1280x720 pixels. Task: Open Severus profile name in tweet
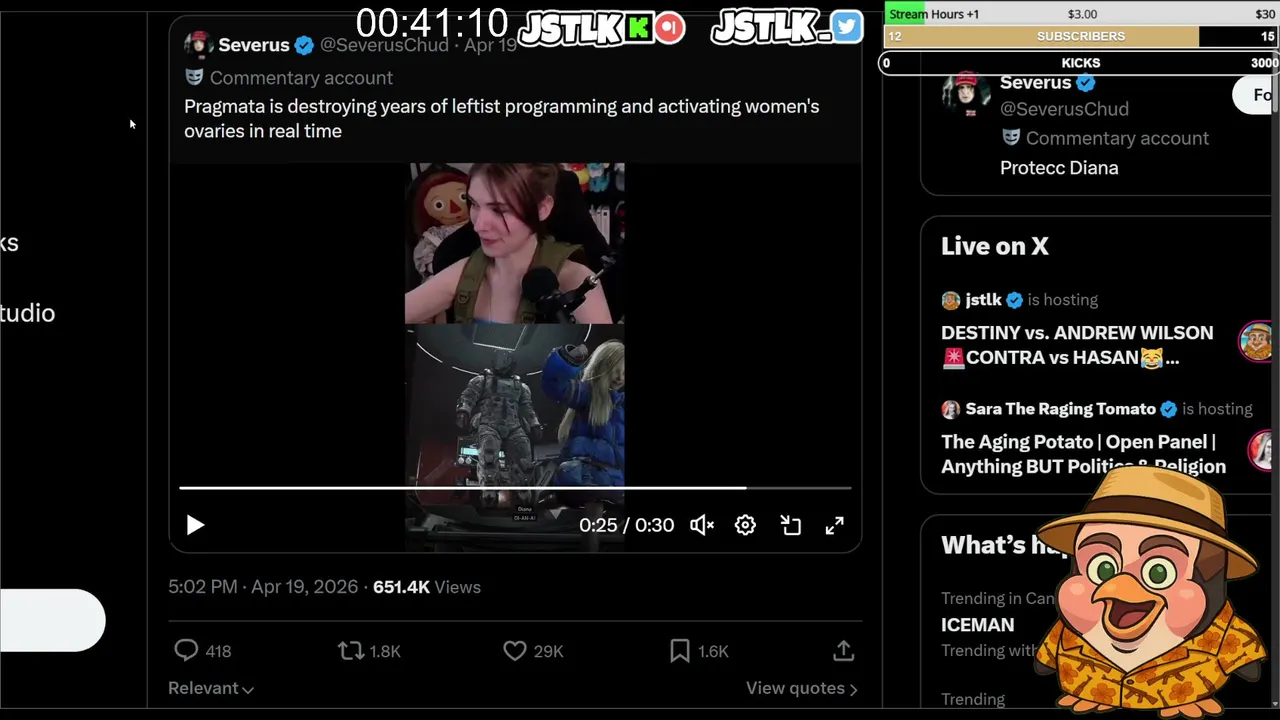coord(254,45)
